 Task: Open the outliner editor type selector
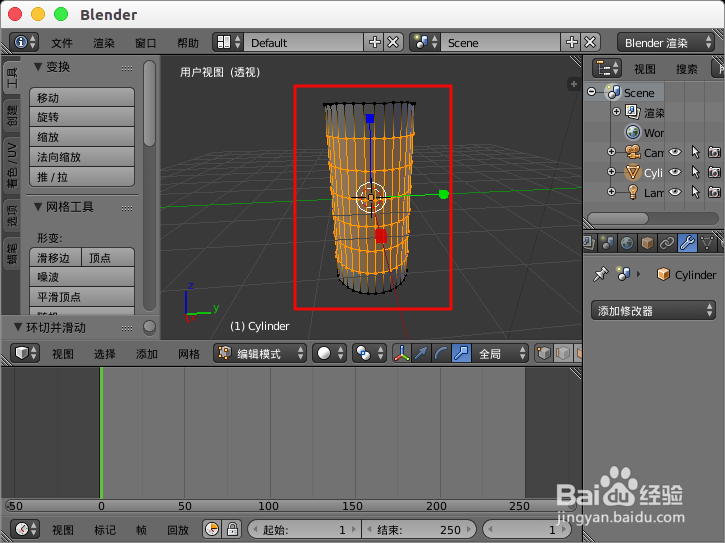tap(607, 68)
